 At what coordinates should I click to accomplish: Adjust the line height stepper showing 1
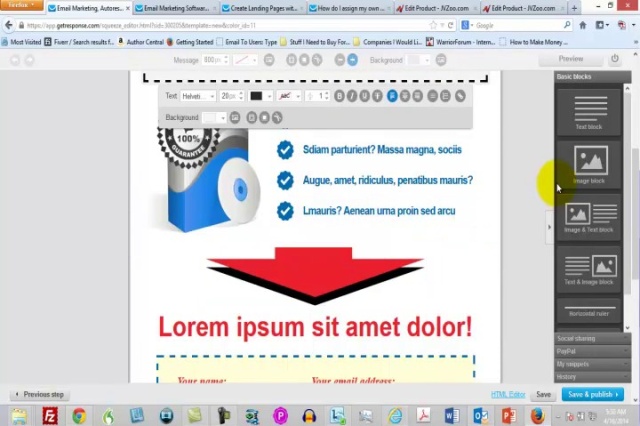[x=318, y=96]
